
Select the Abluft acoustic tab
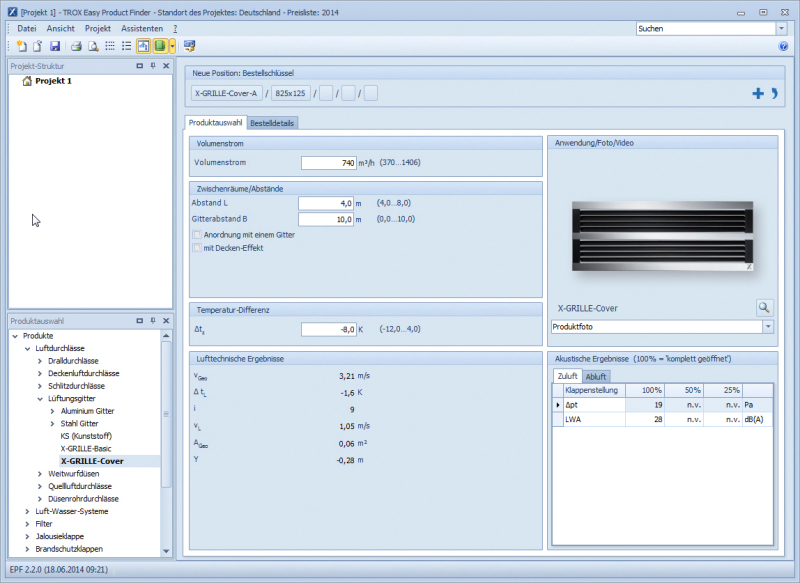pos(595,376)
